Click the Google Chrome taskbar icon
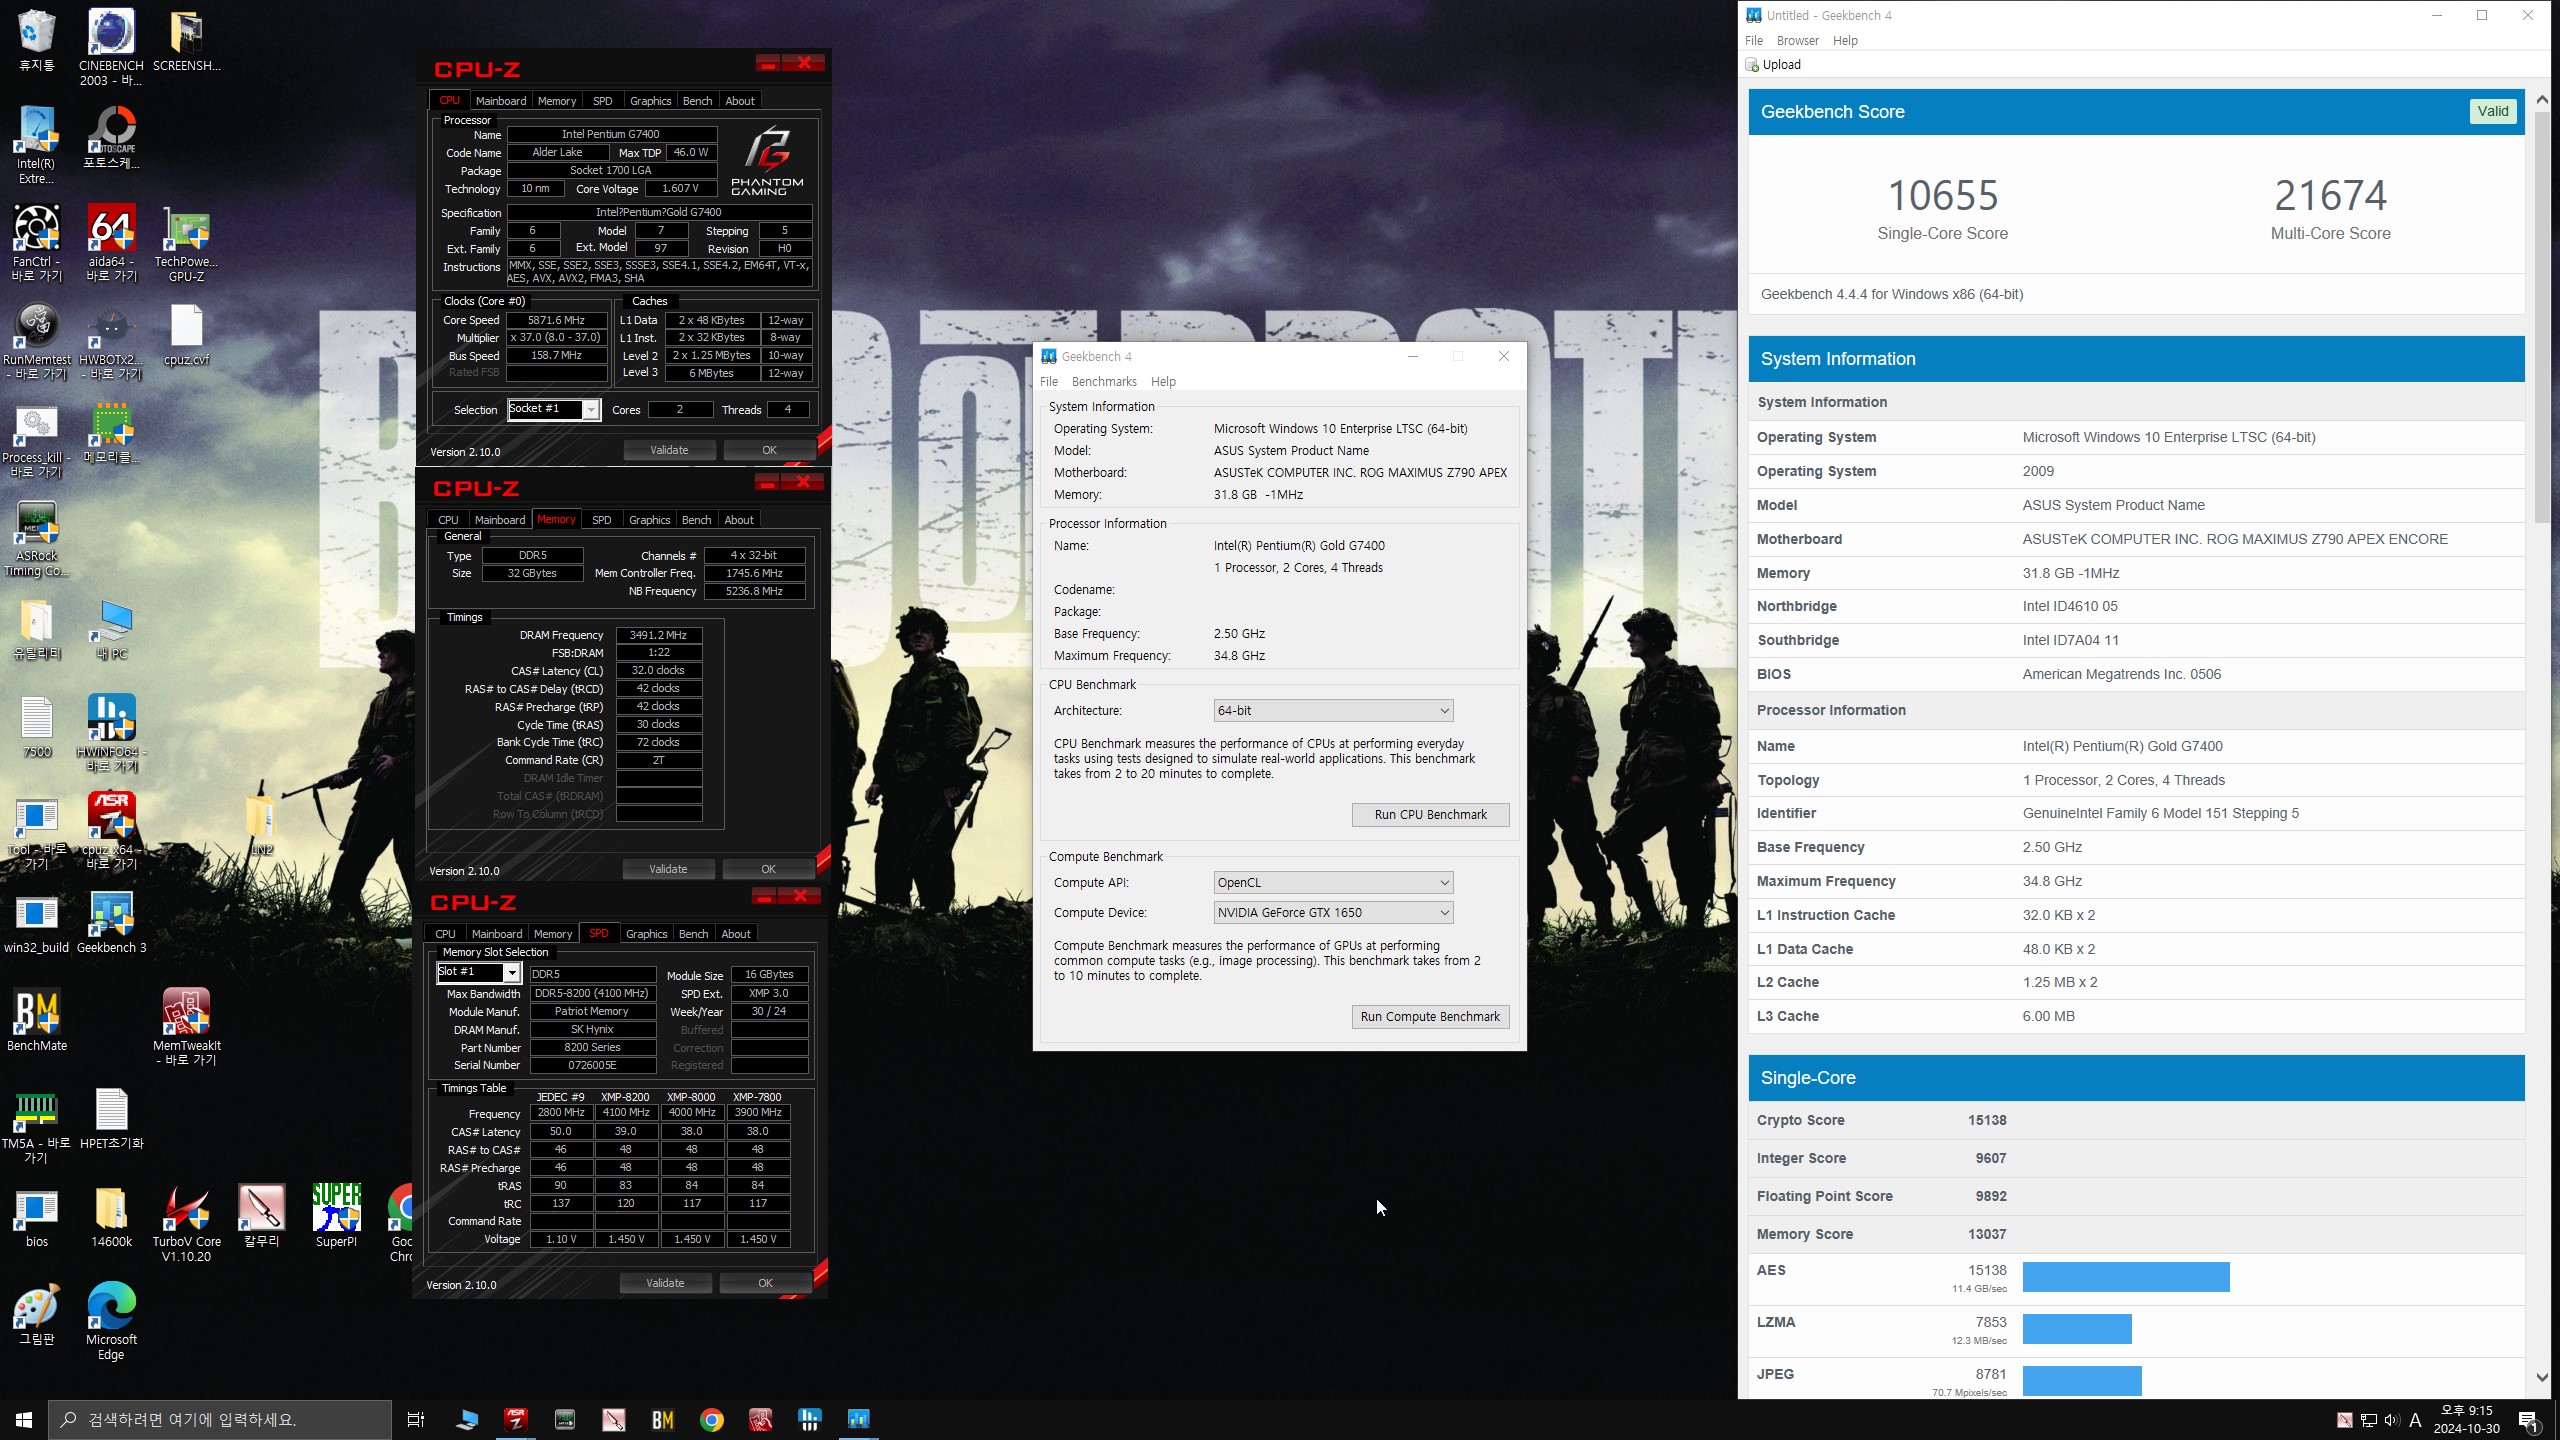This screenshot has width=2560, height=1440. 712,1419
